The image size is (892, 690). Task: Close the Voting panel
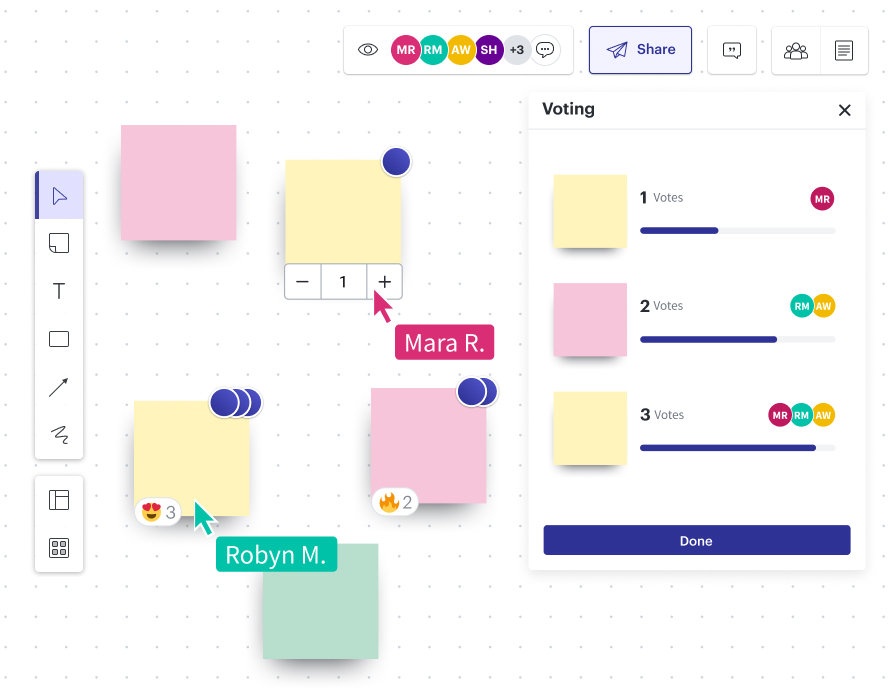pyautogui.click(x=844, y=110)
